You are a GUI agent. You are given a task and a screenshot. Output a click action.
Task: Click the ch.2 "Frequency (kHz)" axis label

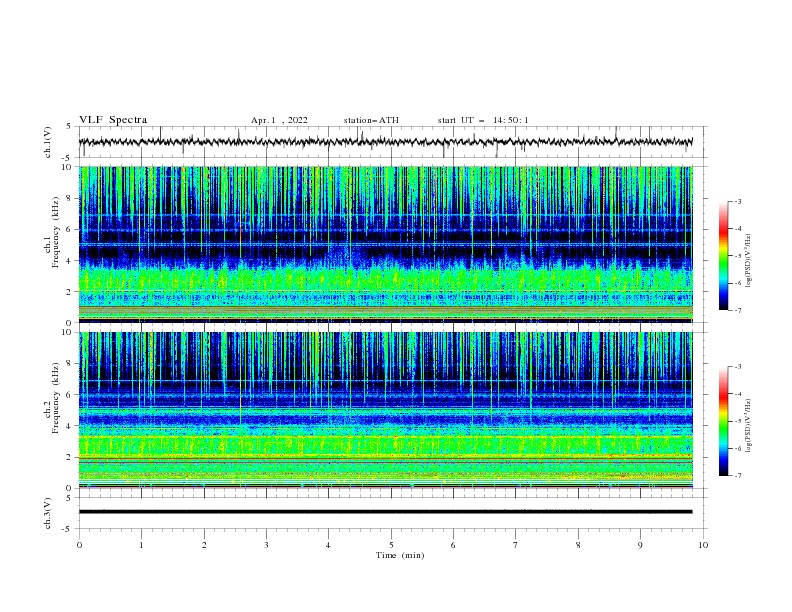[x=56, y=398]
